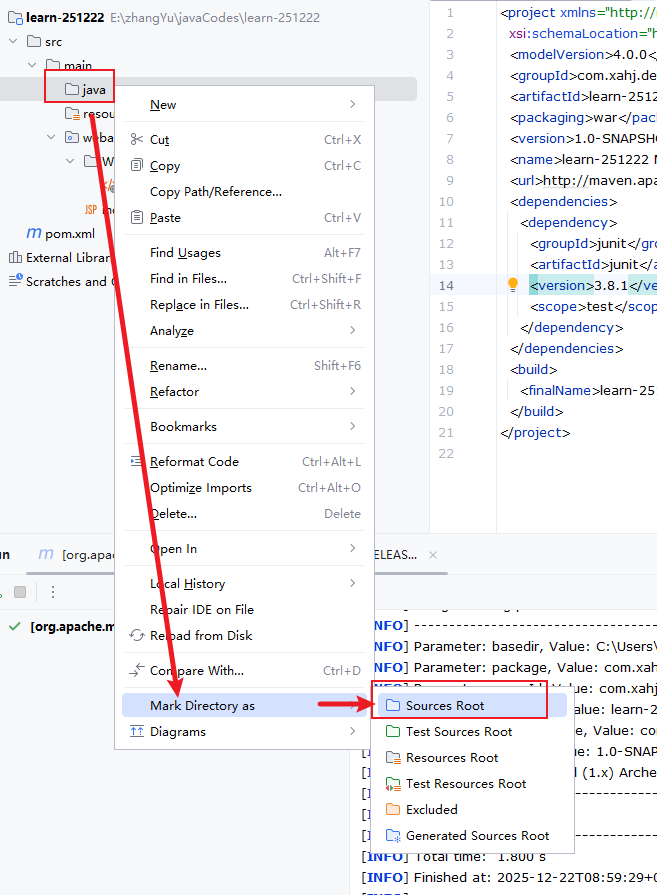Click the Diagrams icon

click(136, 731)
